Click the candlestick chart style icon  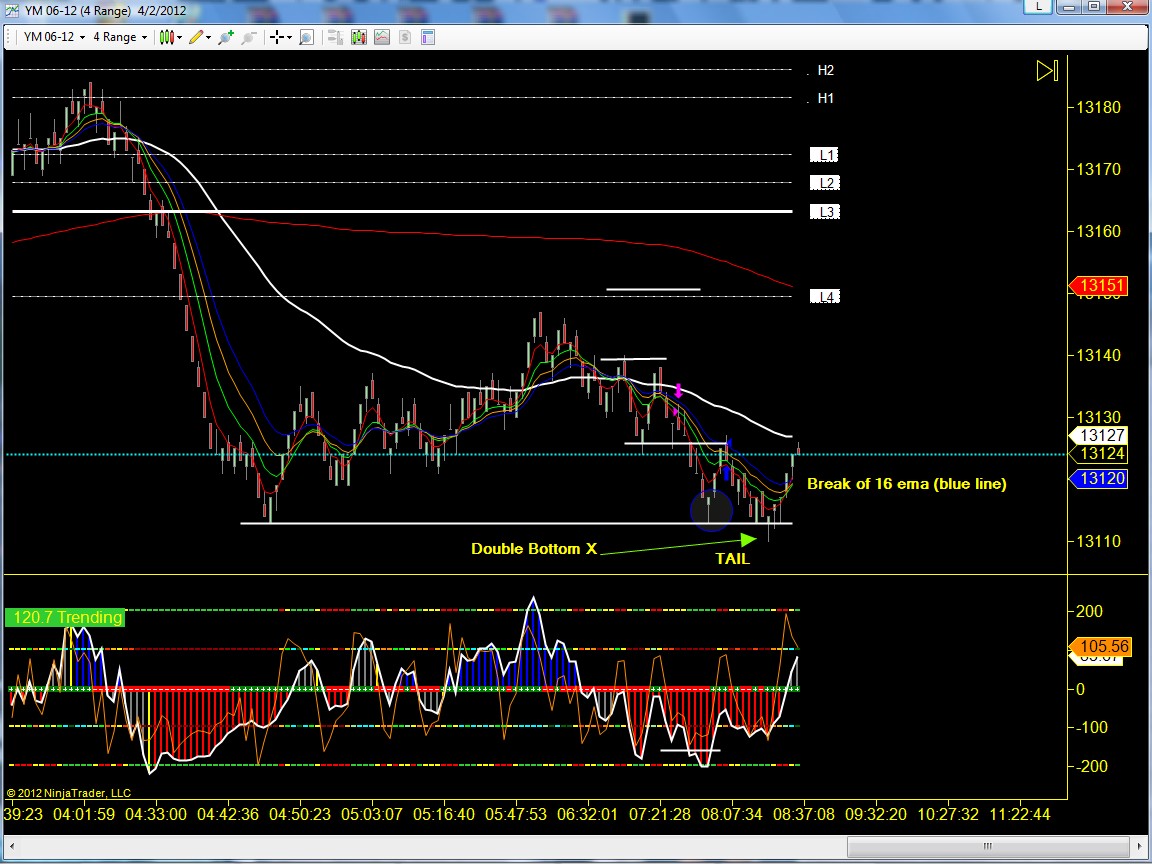(166, 37)
